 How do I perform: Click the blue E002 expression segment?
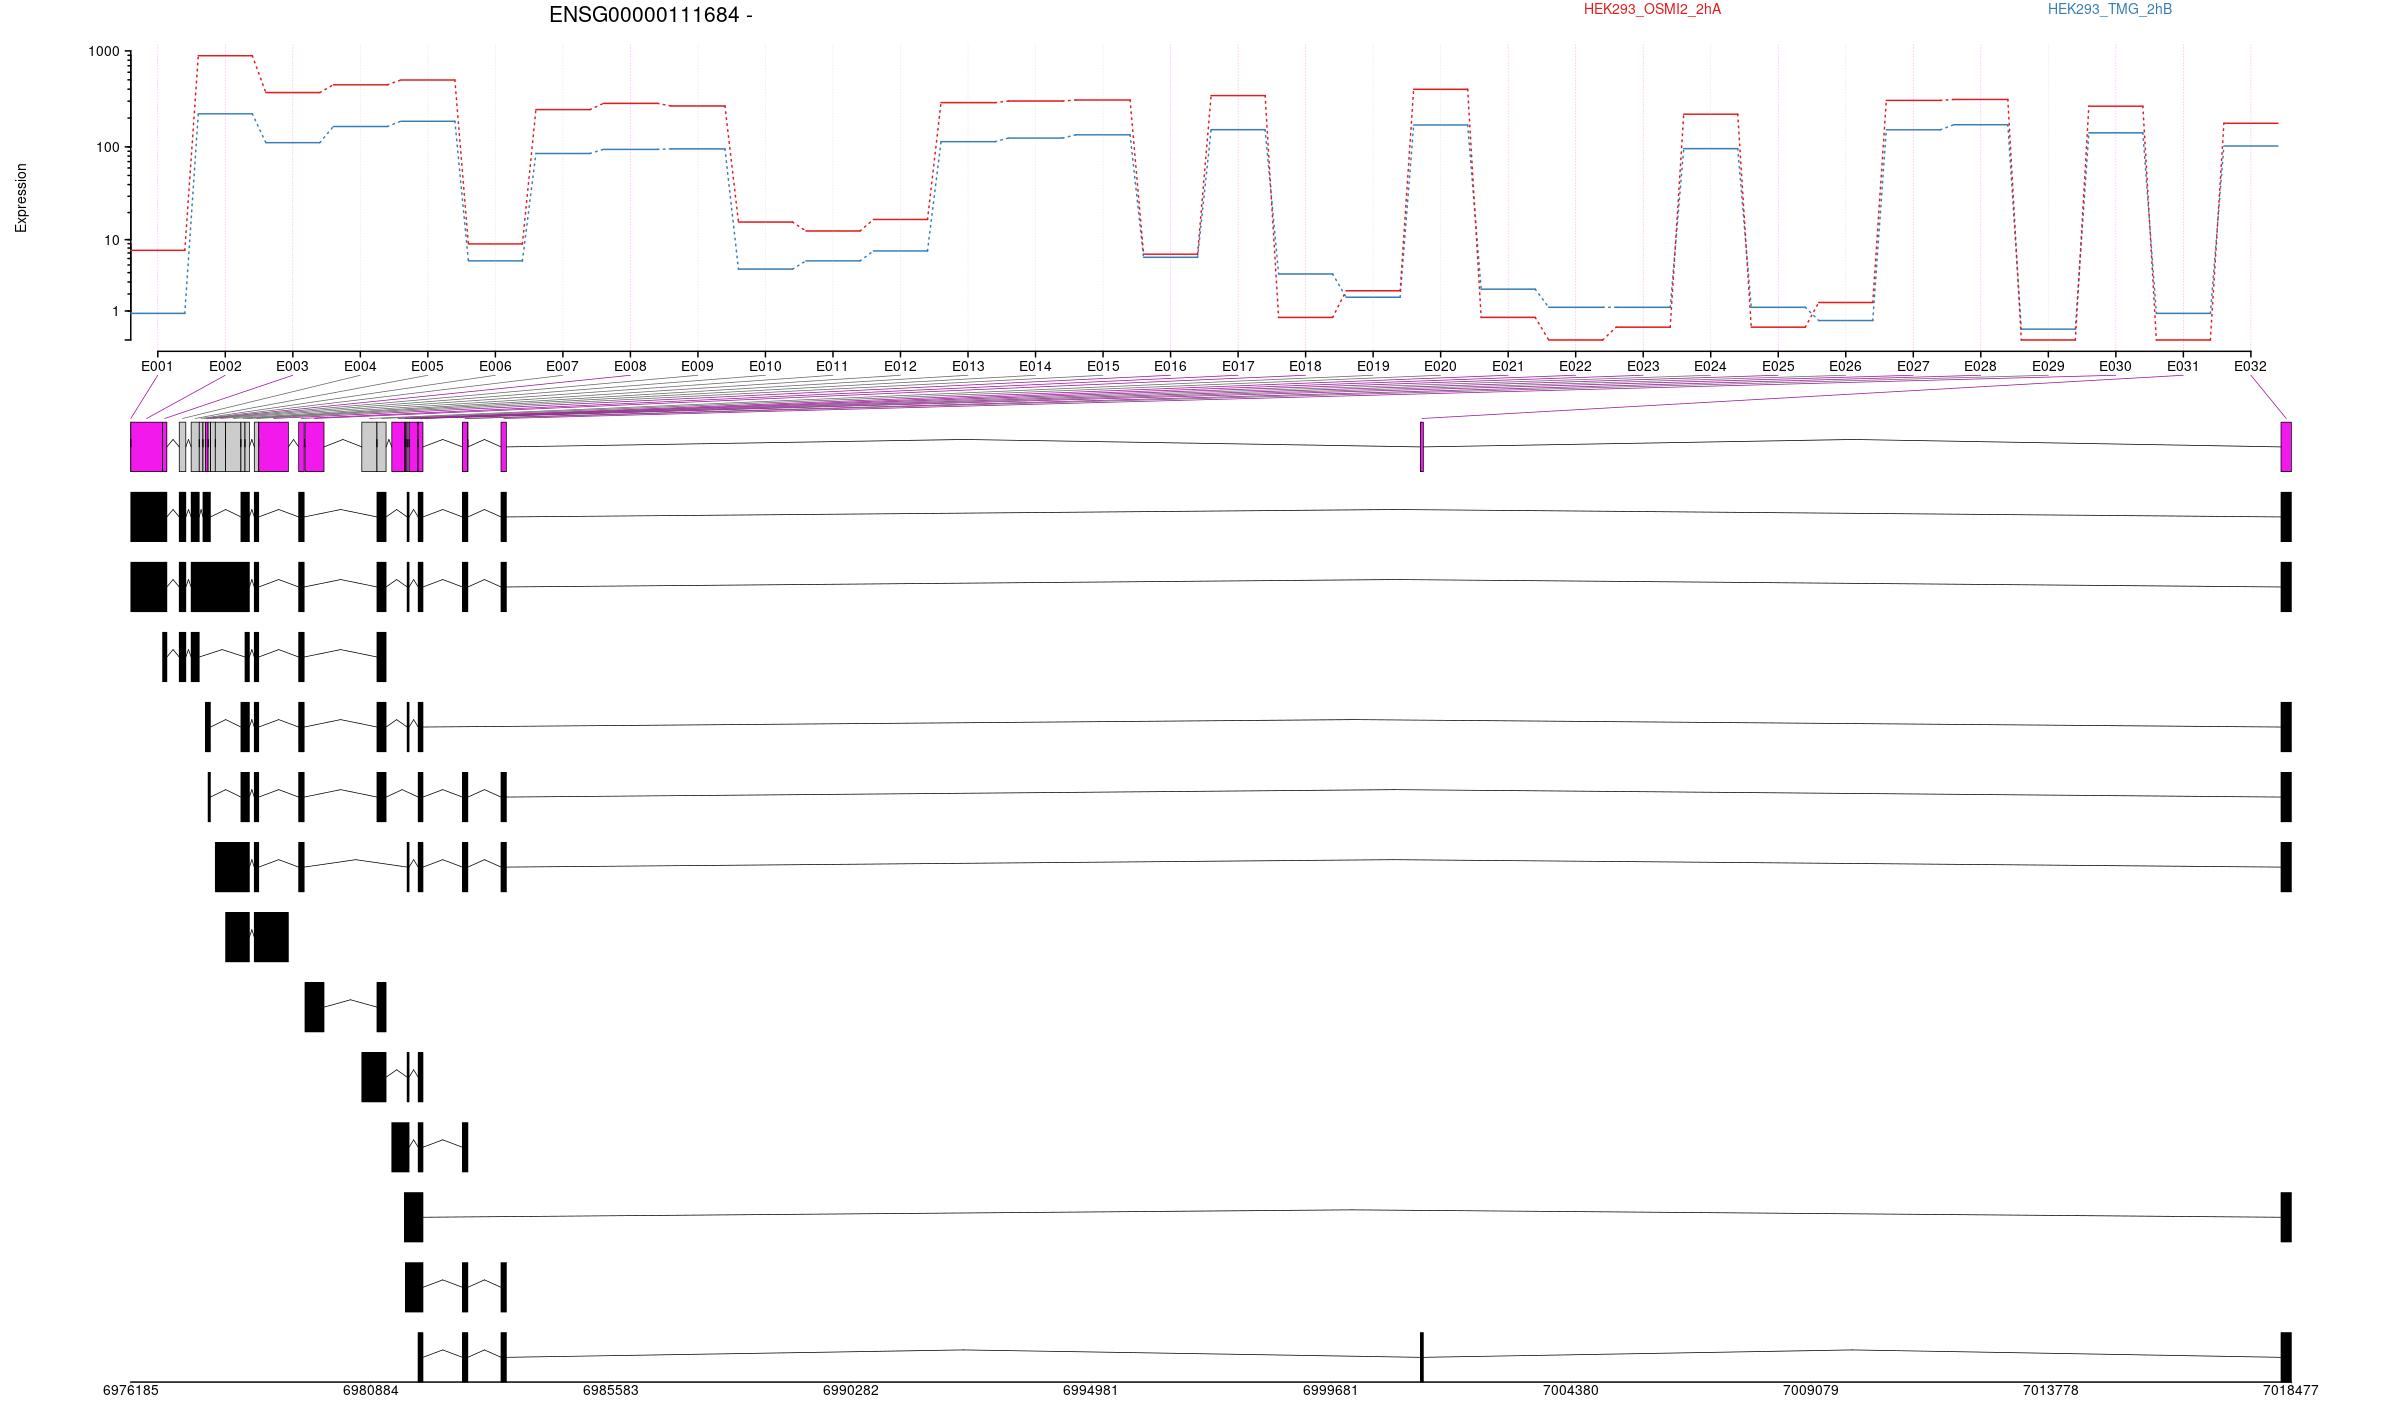pos(225,114)
